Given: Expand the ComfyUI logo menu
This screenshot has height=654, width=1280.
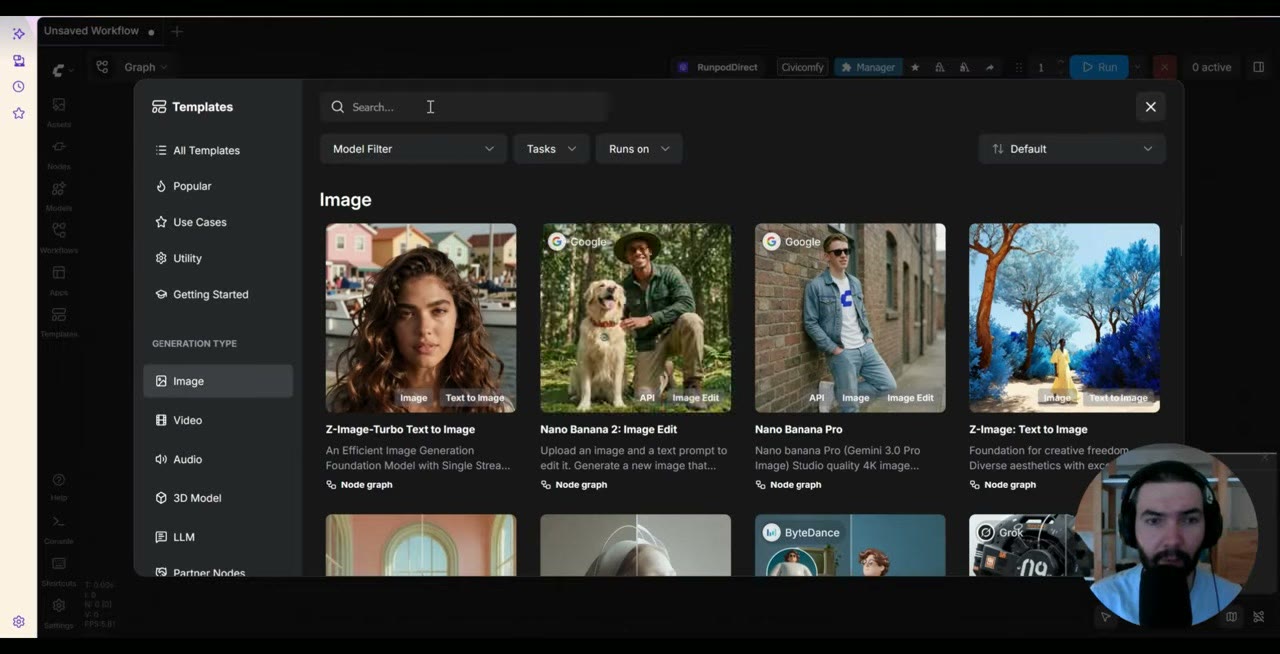Looking at the screenshot, I should (x=63, y=70).
